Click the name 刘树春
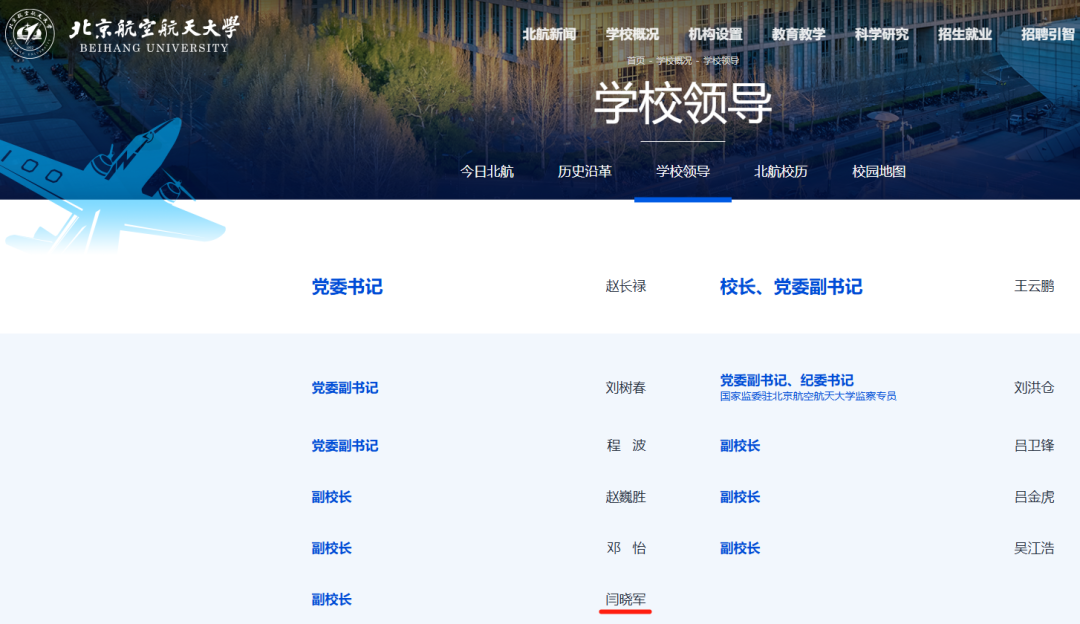Screen dimensions: 1080x624 tap(626, 387)
